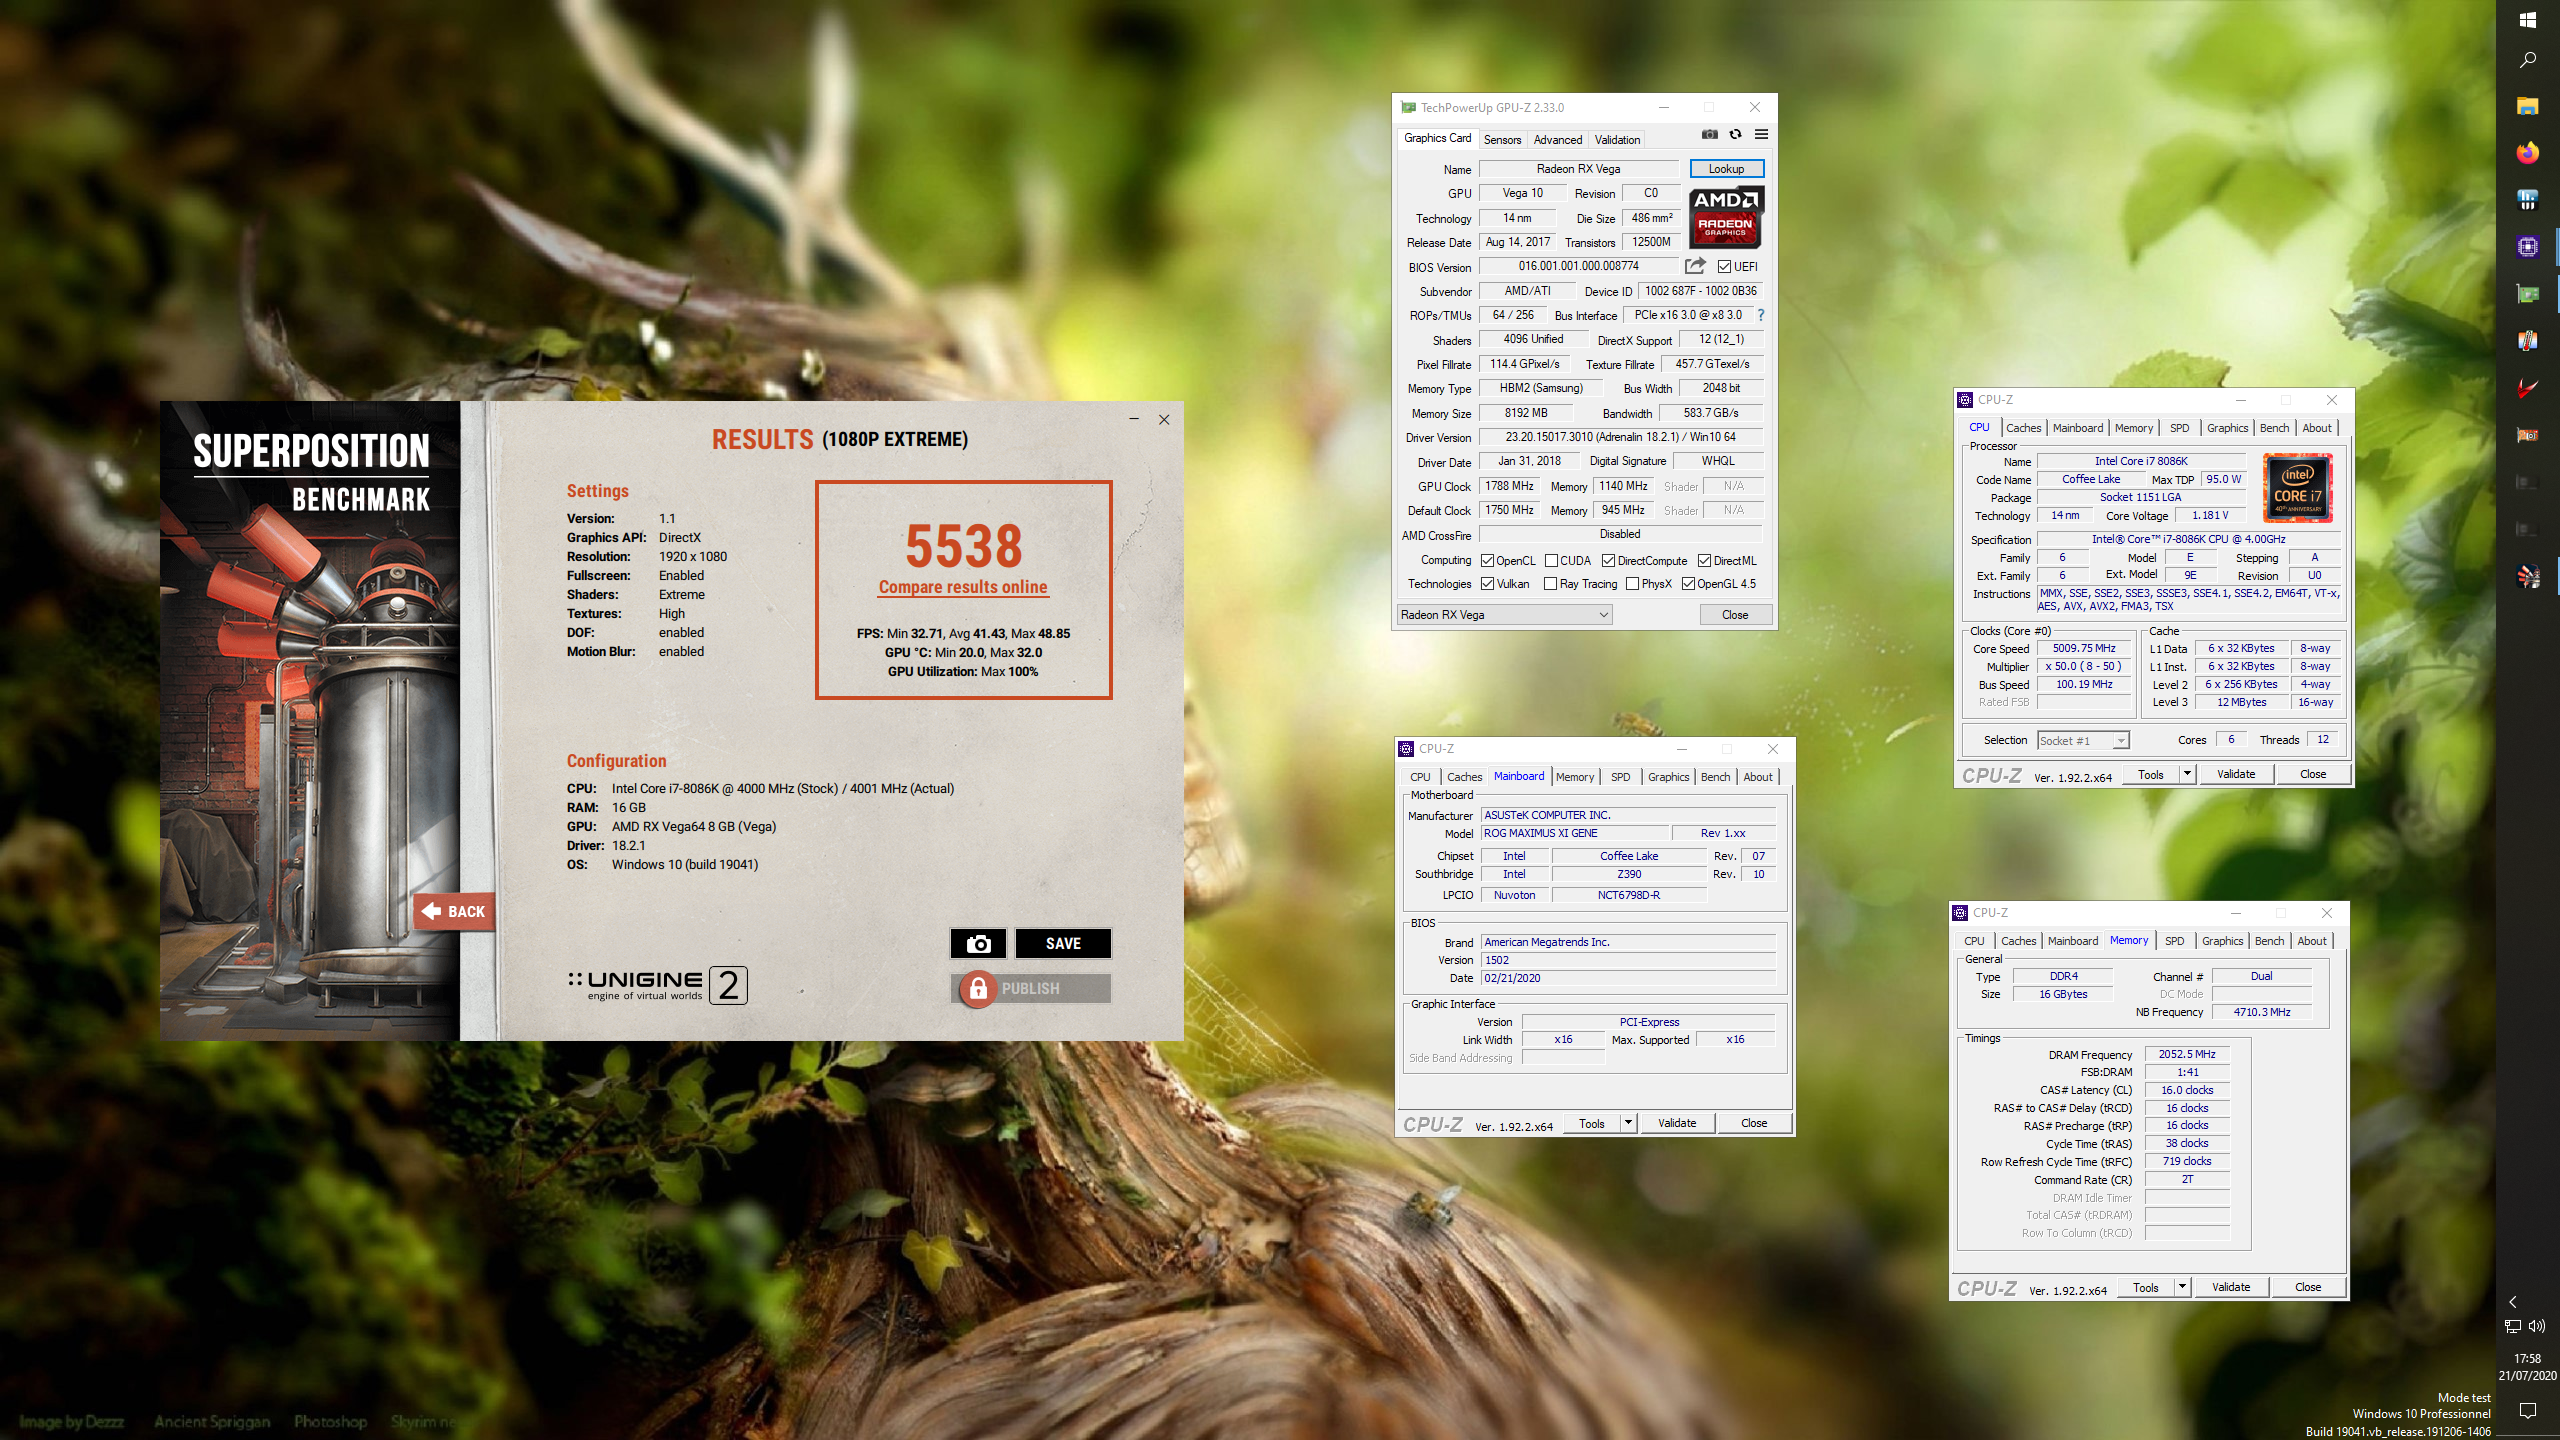This screenshot has height=1440, width=2560.
Task: Open Windows search from the taskbar
Action: (x=2528, y=60)
